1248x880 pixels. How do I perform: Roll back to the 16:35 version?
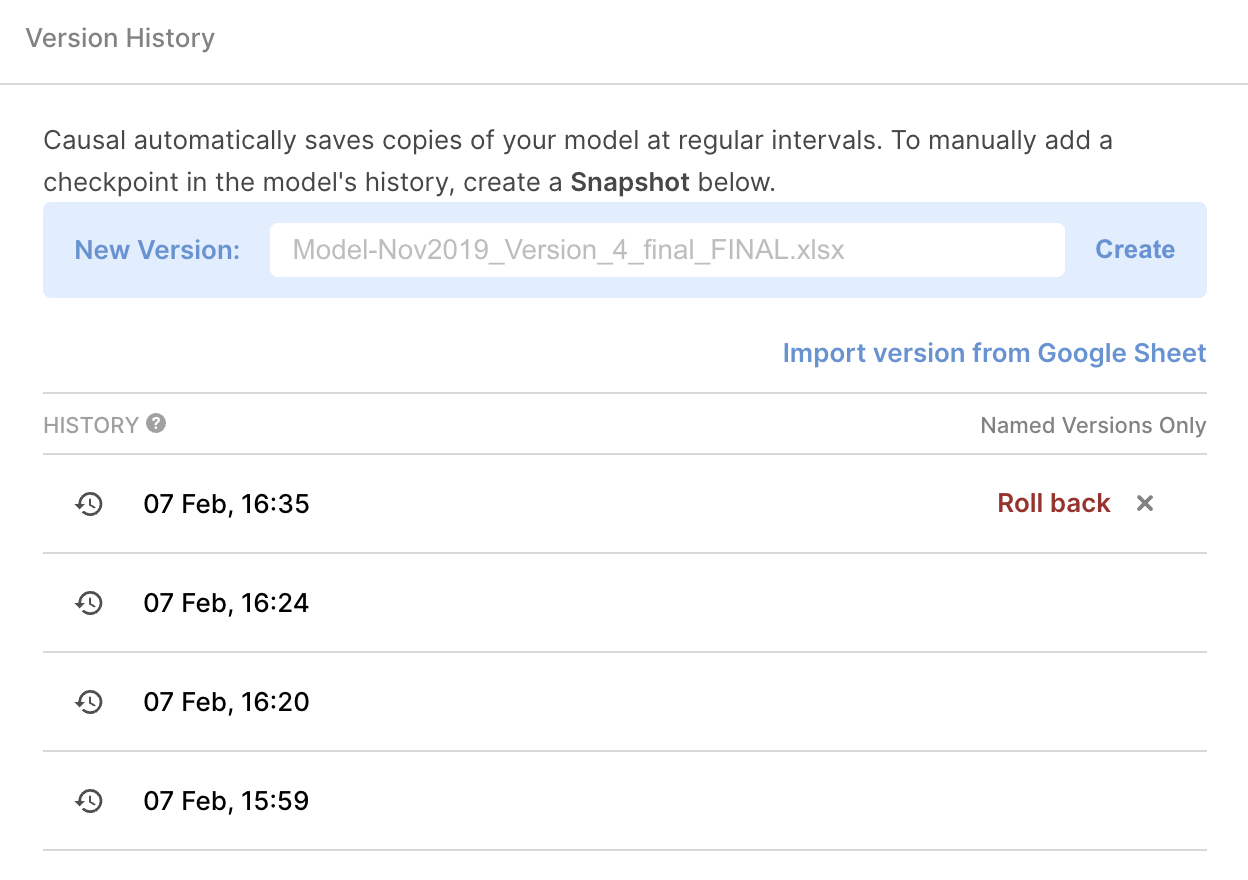click(1053, 503)
